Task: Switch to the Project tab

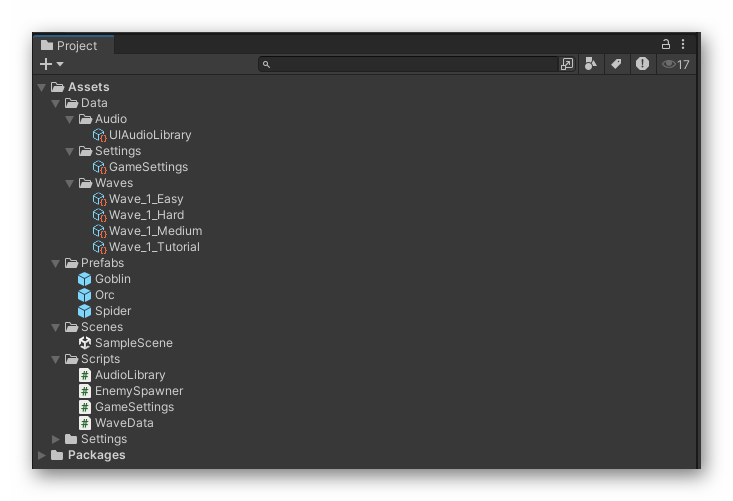Action: 70,46
